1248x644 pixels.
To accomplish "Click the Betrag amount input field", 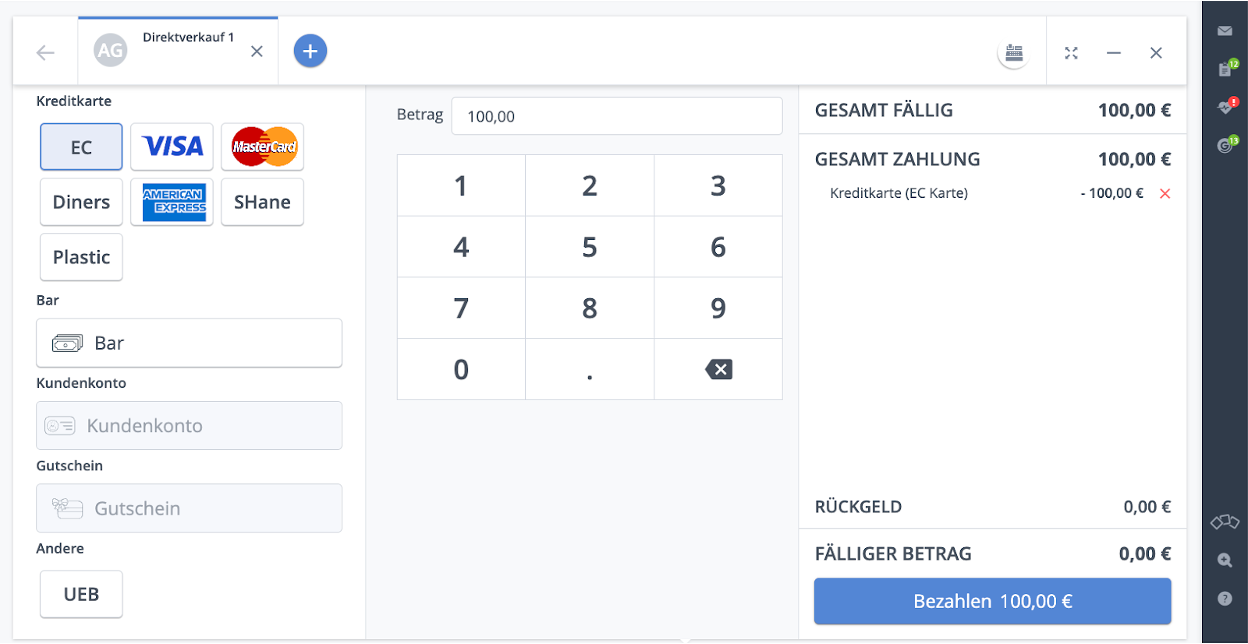I will tap(616, 116).
